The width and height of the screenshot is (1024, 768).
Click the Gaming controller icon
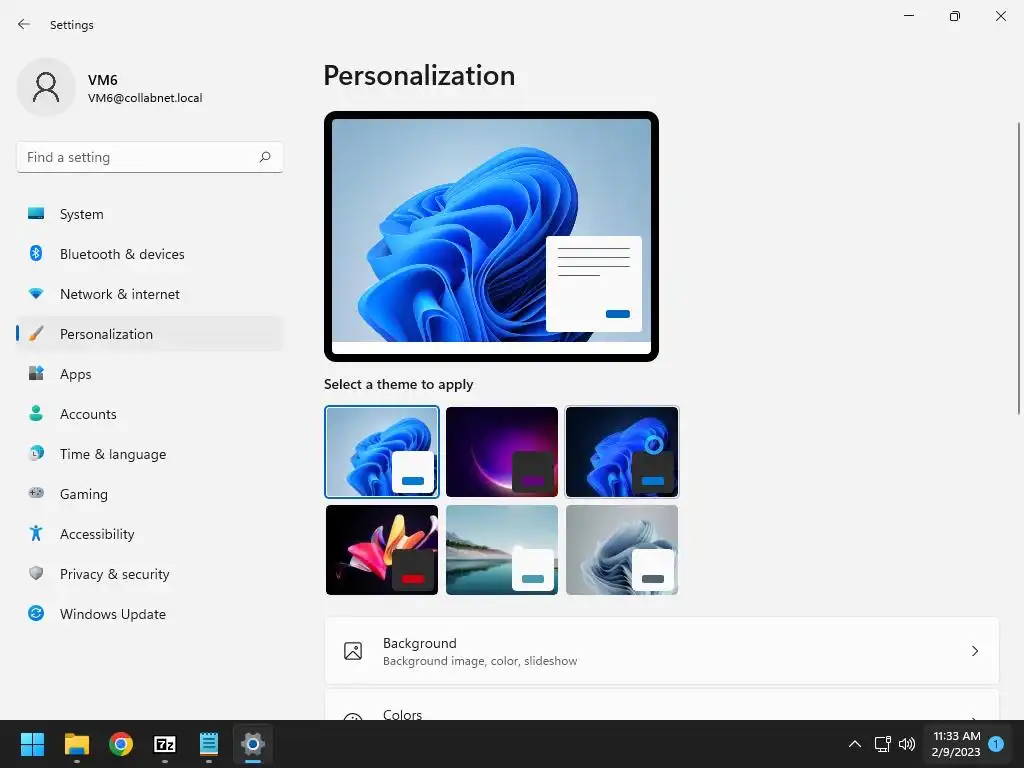(36, 493)
